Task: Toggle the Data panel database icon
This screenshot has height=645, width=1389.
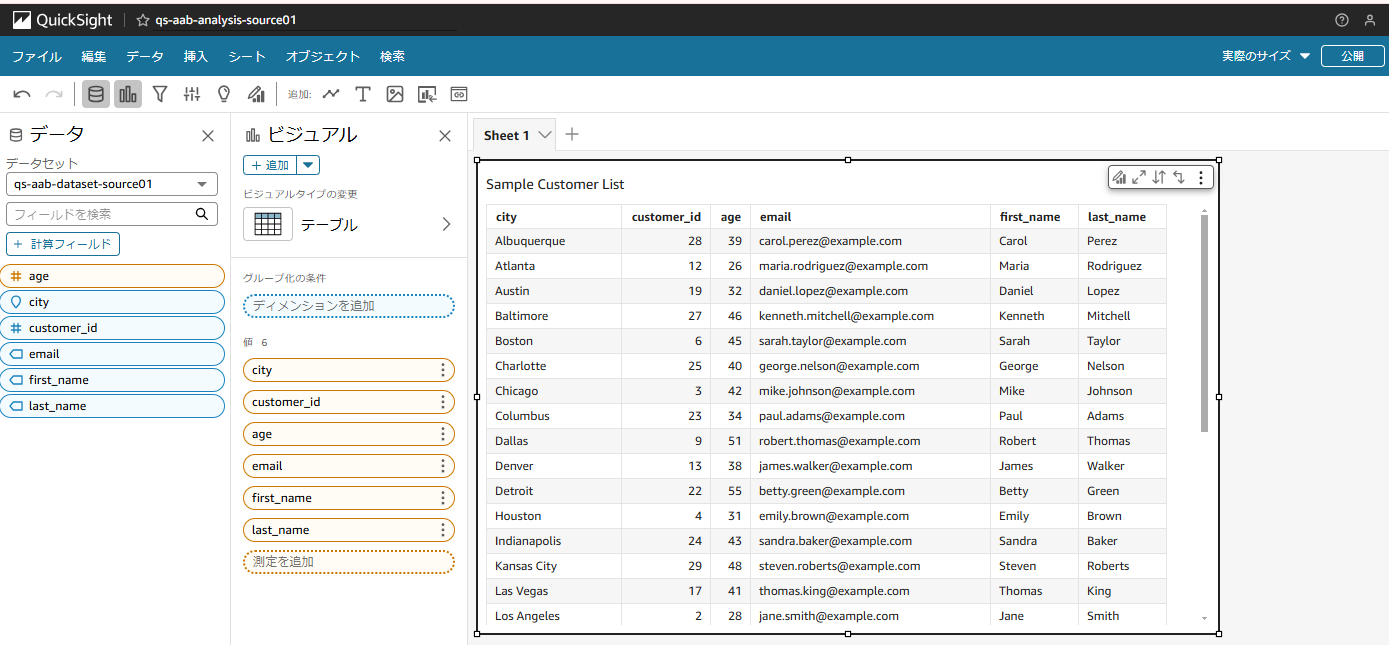Action: tap(96, 94)
